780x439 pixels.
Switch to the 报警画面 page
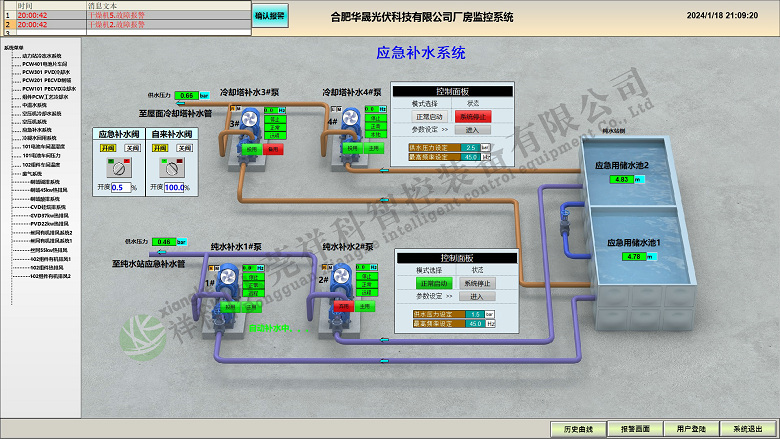pos(635,429)
